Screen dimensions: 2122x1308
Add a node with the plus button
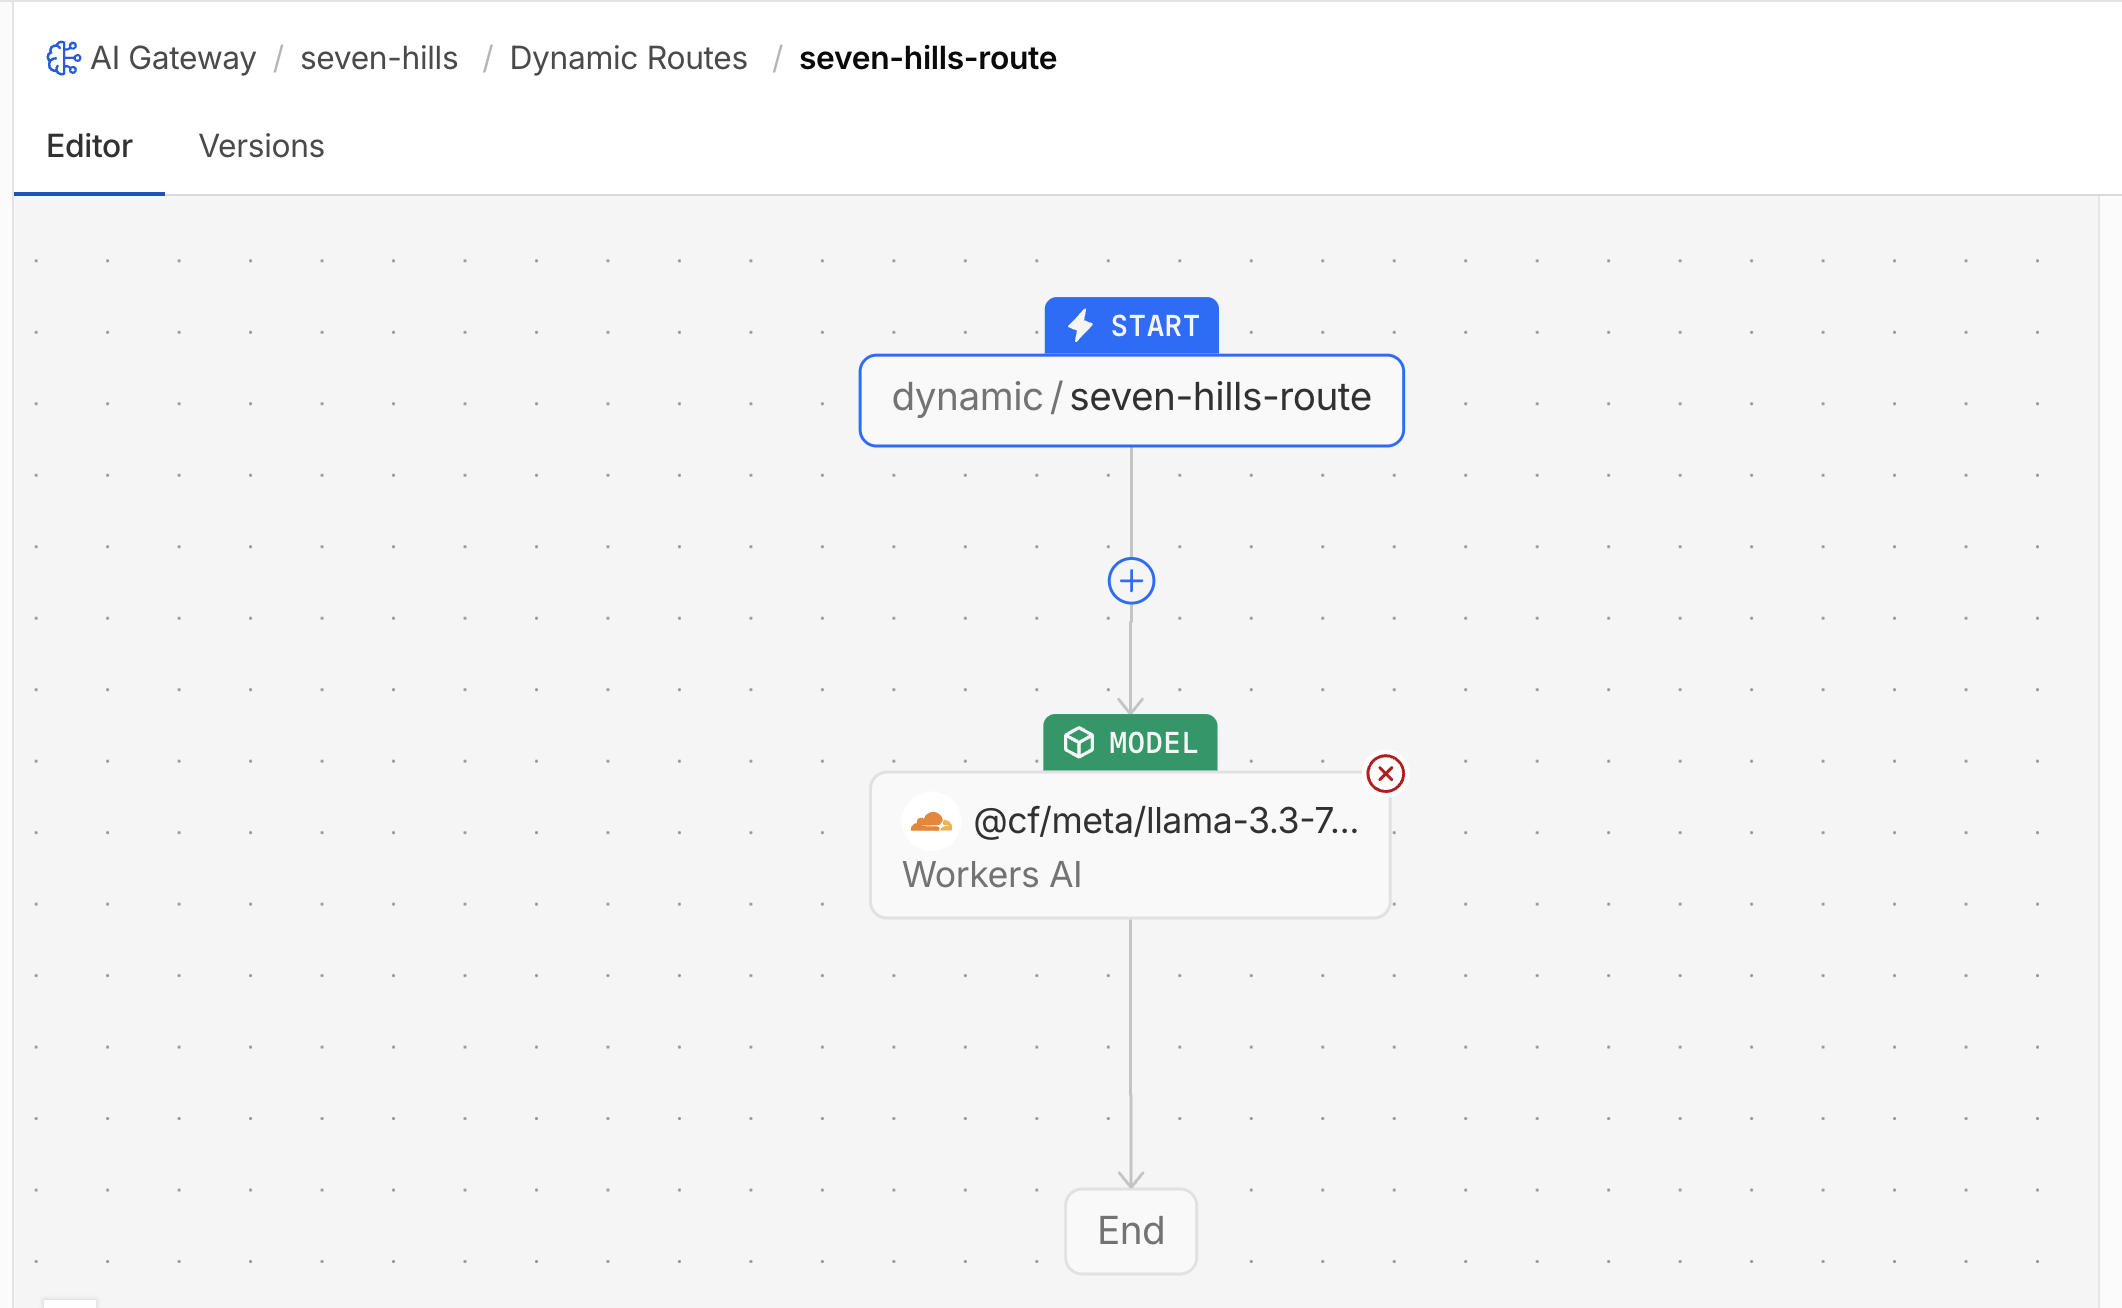tap(1131, 581)
